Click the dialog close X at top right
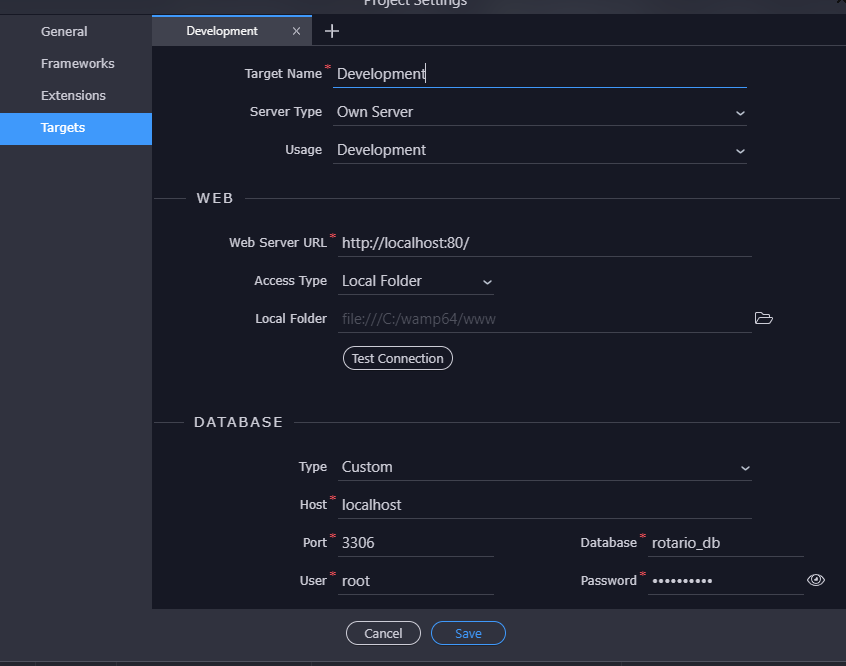 pos(840,4)
